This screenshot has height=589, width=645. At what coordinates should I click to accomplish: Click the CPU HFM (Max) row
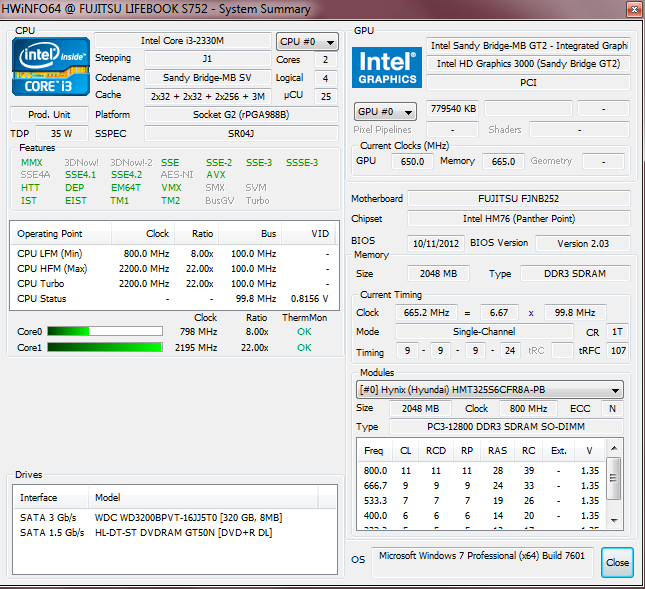click(x=174, y=269)
